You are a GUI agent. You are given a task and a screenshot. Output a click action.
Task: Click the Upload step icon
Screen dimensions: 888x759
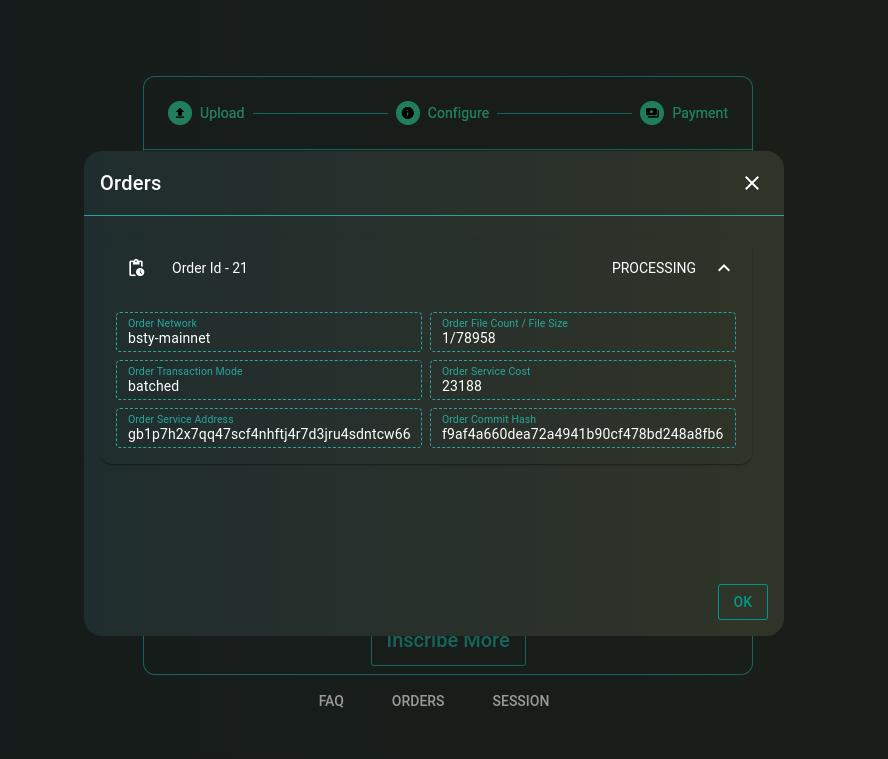[x=180, y=113]
